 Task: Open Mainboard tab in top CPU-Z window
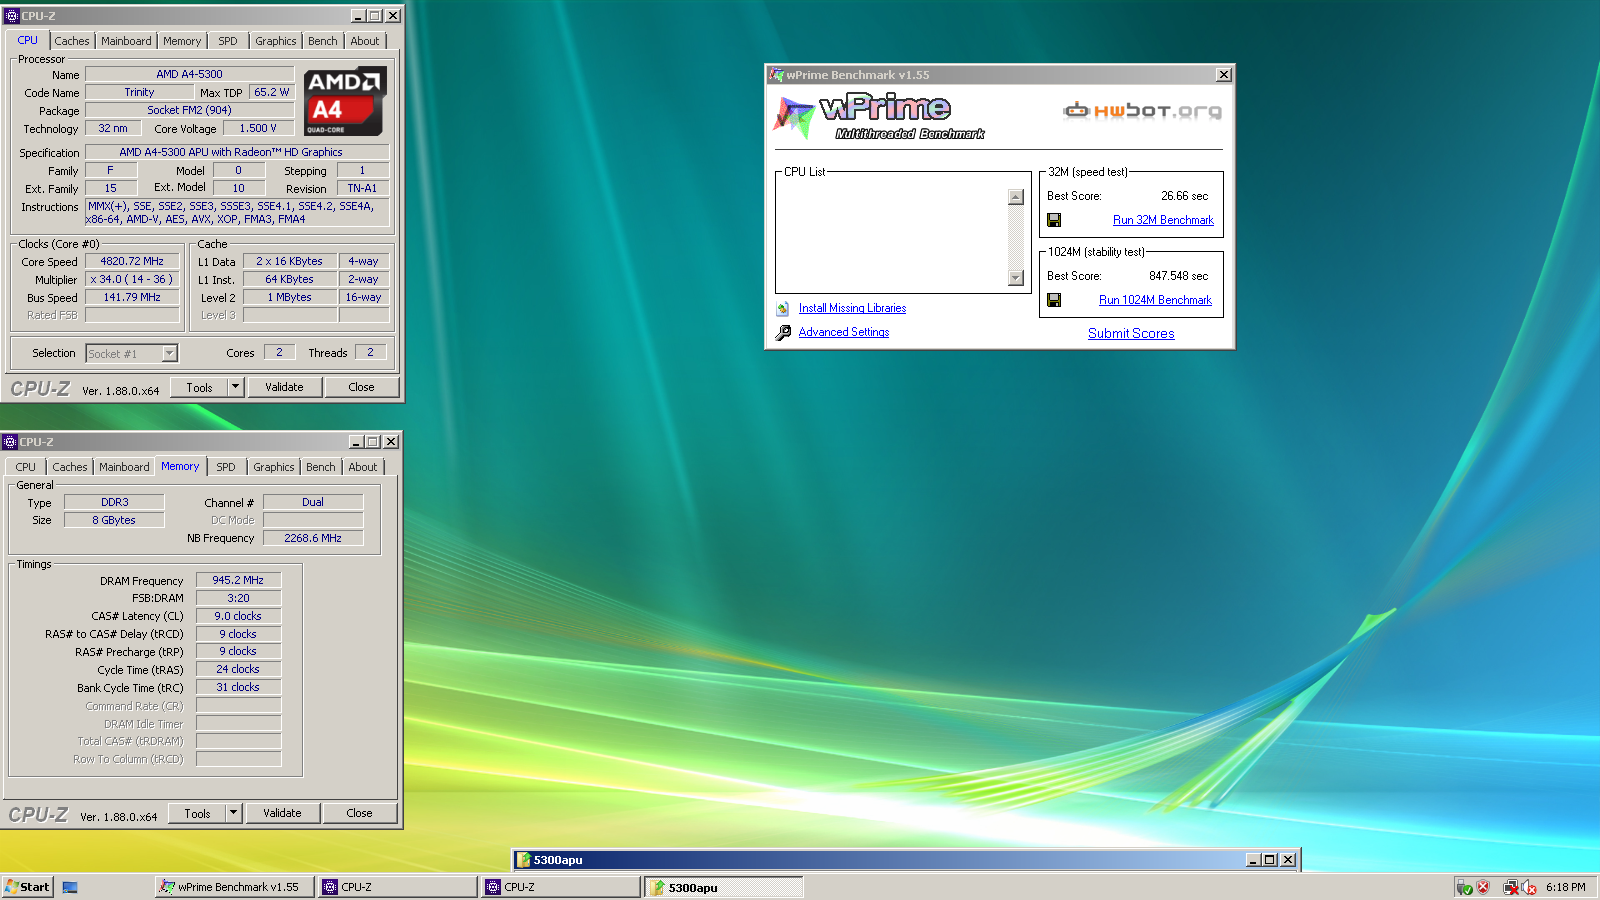(126, 41)
